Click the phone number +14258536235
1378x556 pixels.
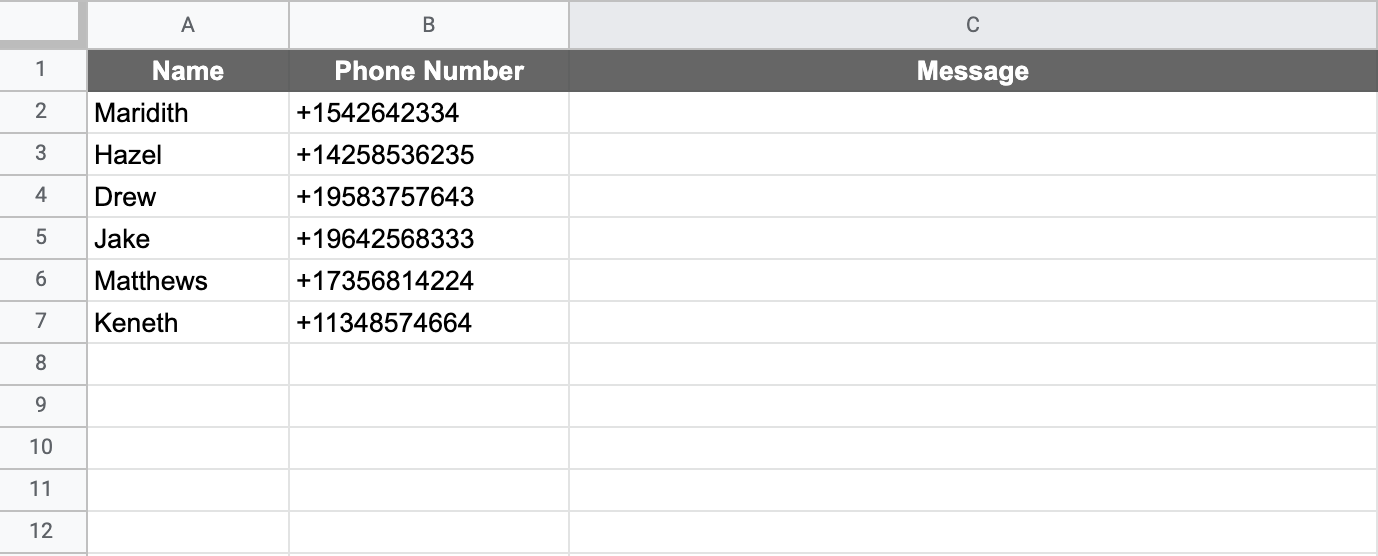point(429,155)
